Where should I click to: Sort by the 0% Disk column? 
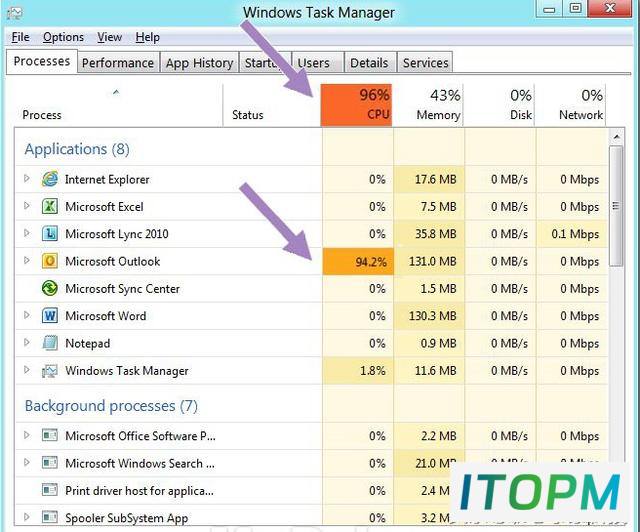click(x=499, y=105)
